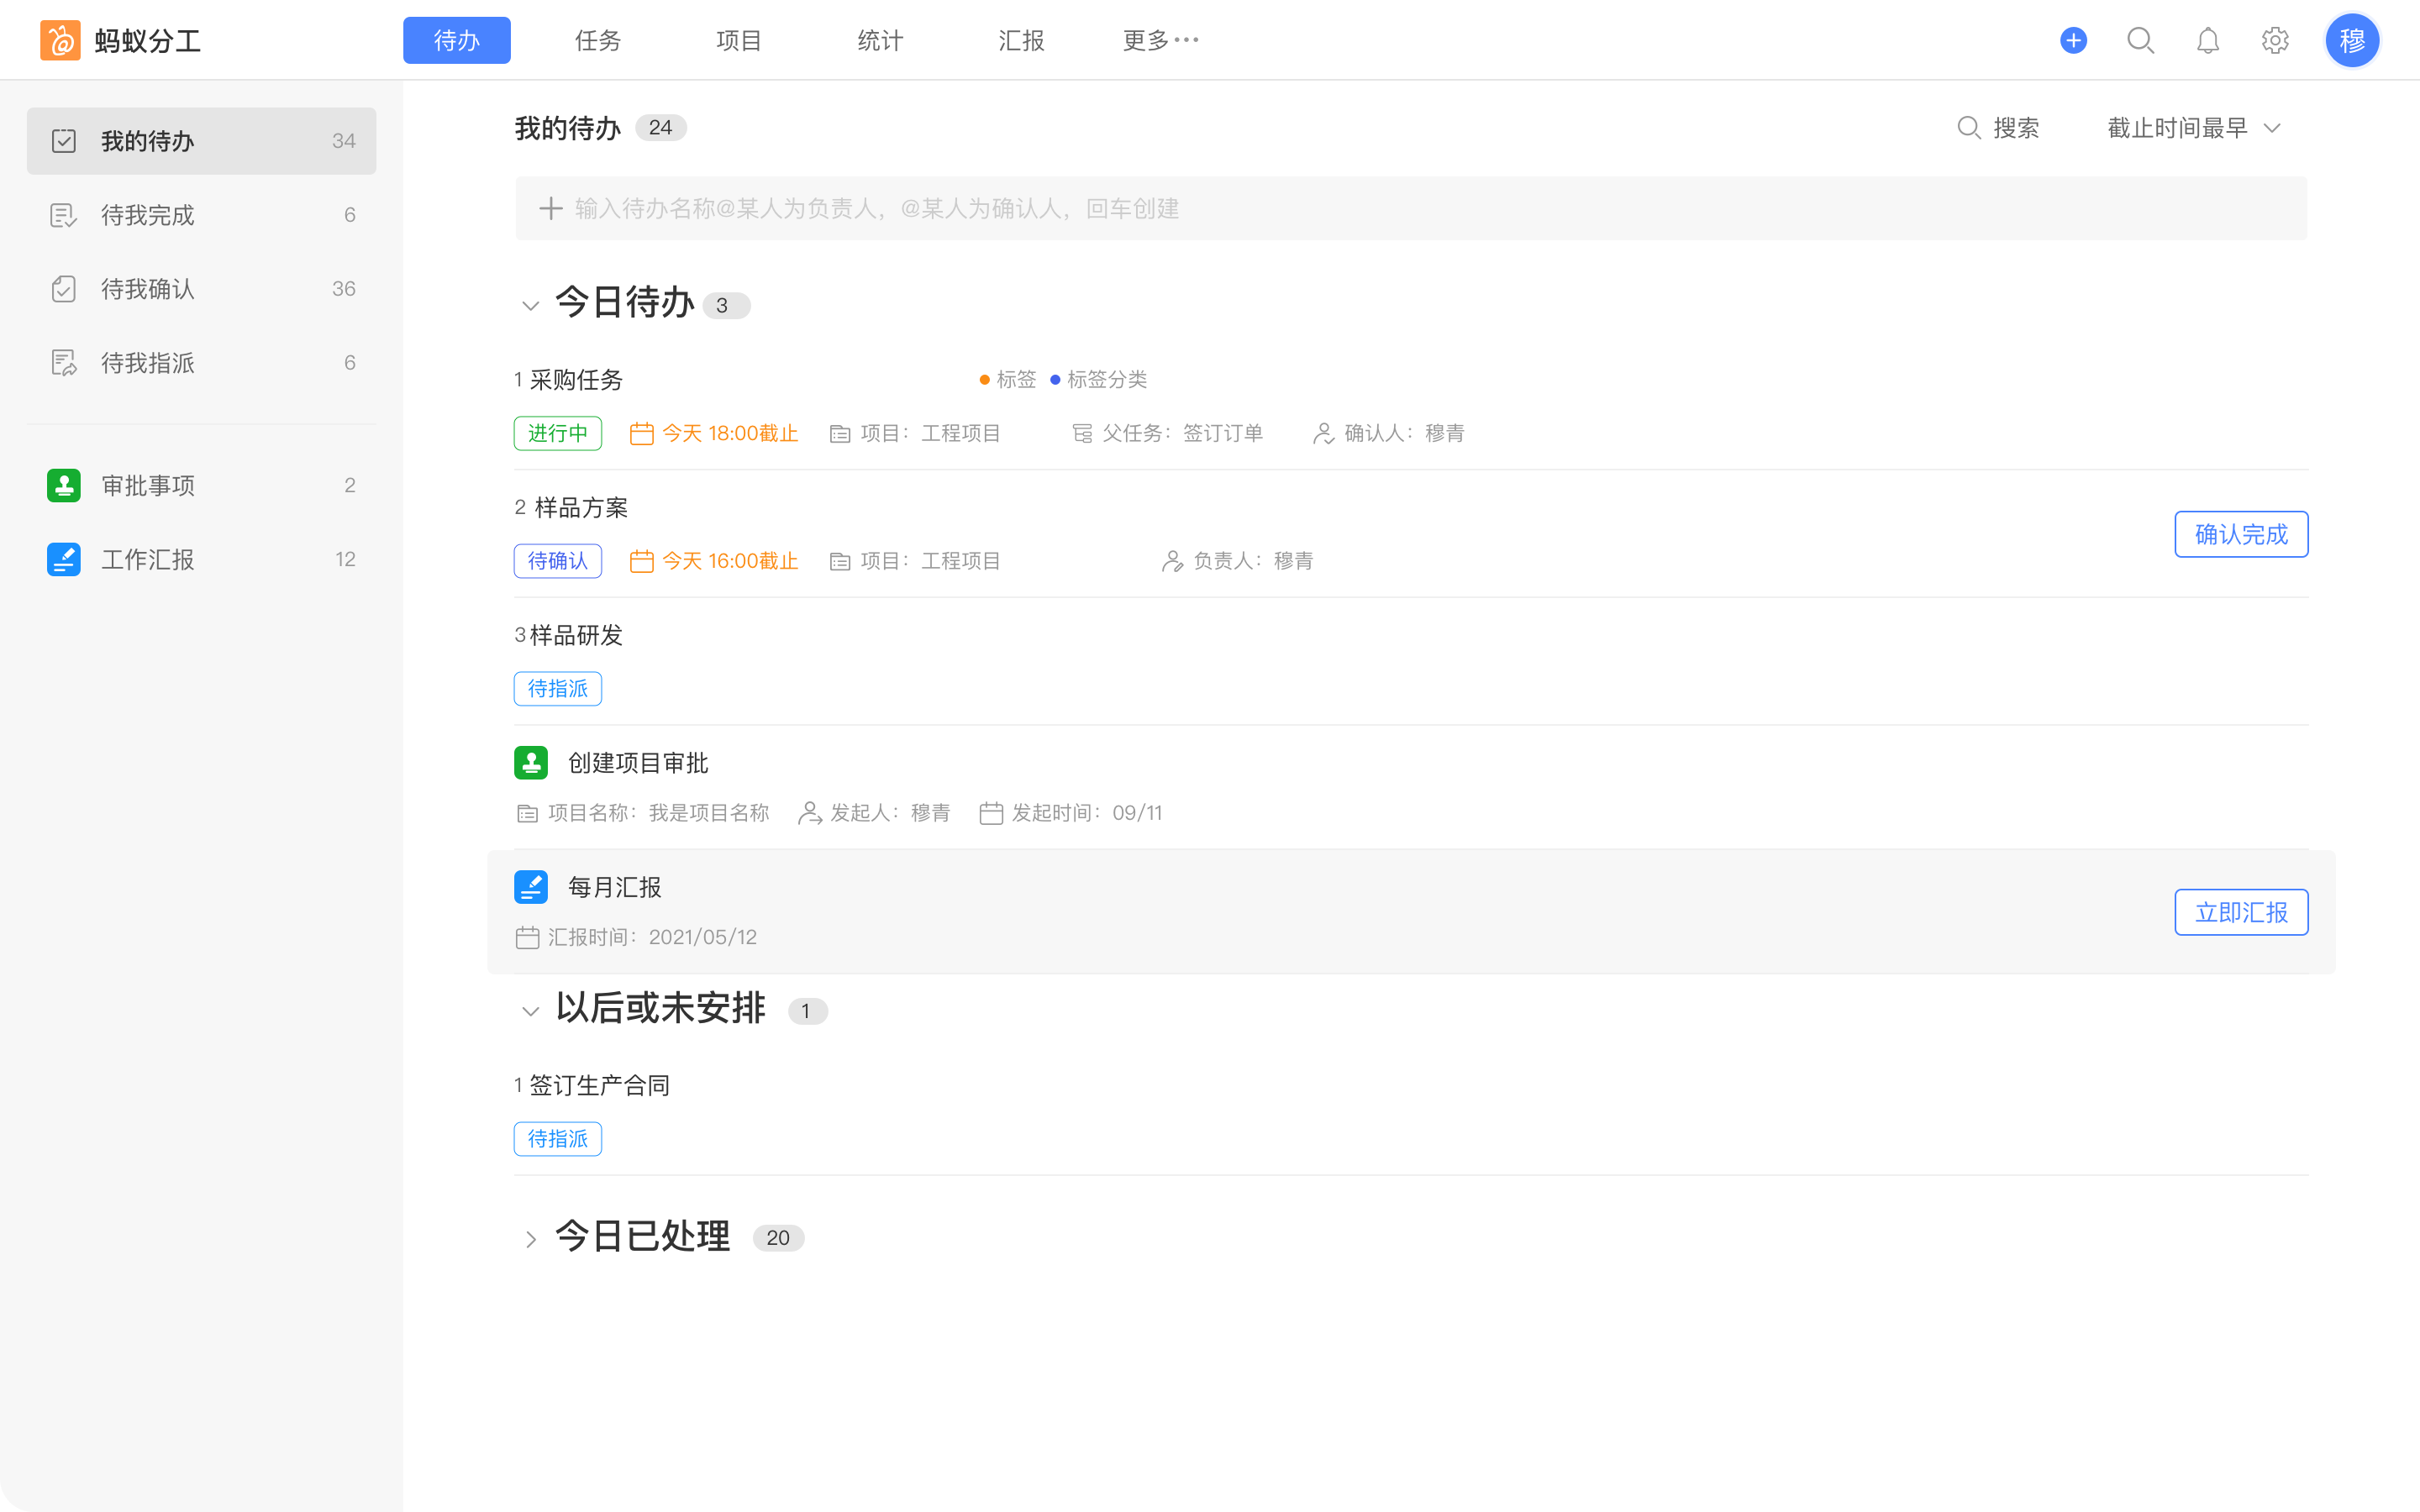This screenshot has height=1512, width=2420.
Task: Click the search magnifier beside 搜索
Action: [1968, 128]
